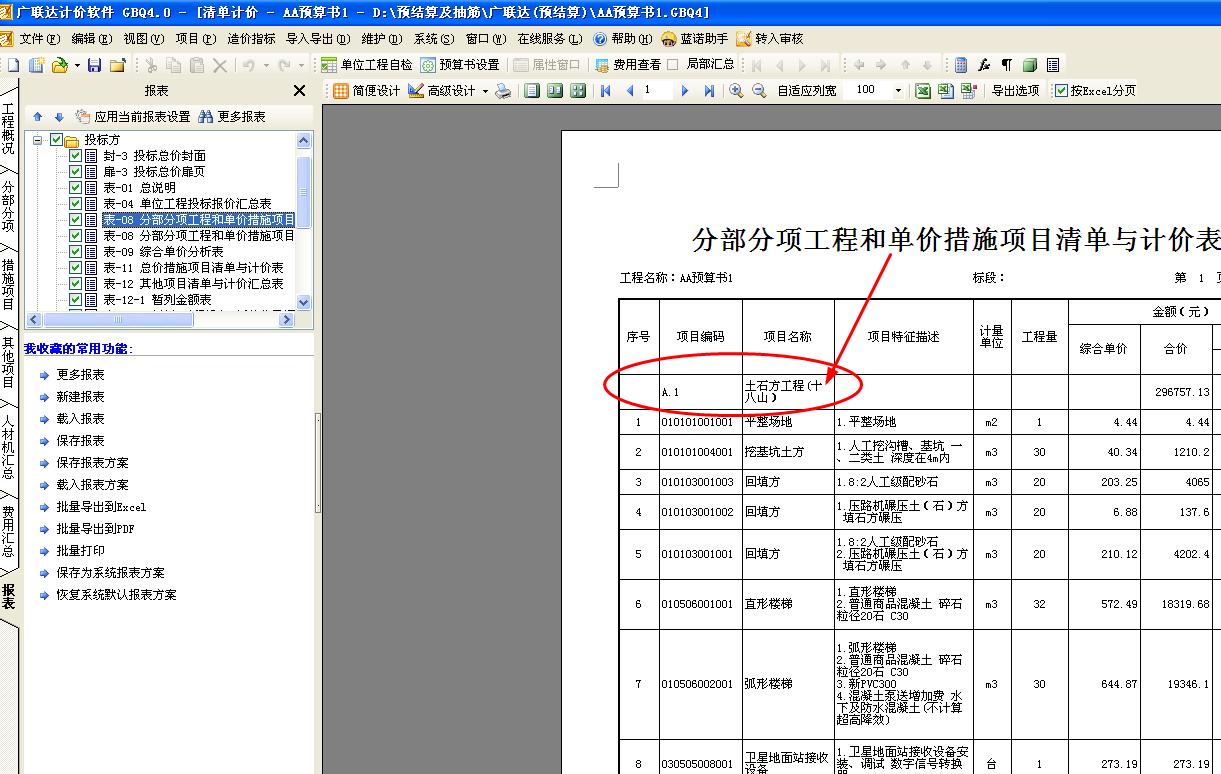The height and width of the screenshot is (774, 1221).
Task: Click the zoom out magnifier icon
Action: tap(759, 91)
